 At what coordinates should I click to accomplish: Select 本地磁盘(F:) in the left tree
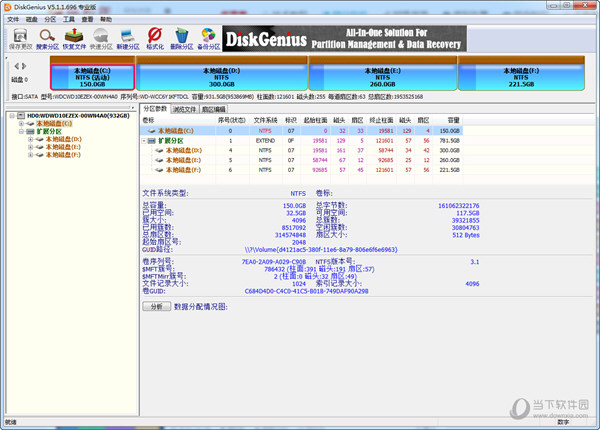[64, 155]
